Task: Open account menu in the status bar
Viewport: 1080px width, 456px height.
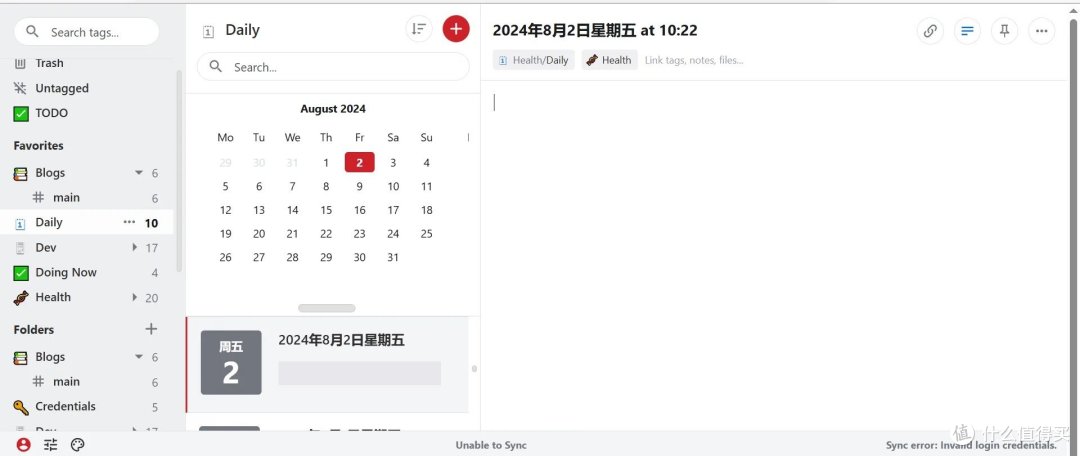Action: 23,445
